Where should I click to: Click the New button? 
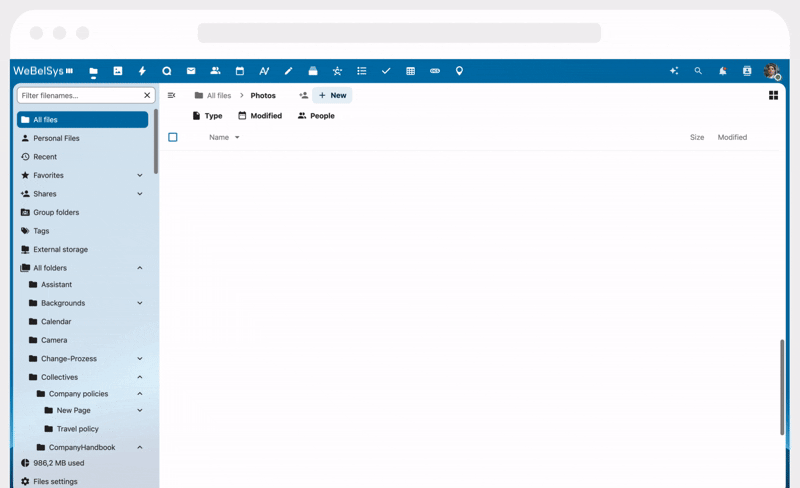pos(332,95)
